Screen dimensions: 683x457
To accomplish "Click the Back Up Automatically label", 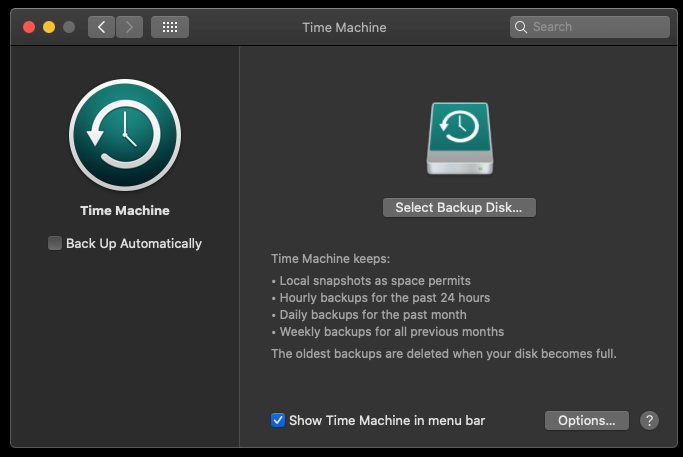I will pyautogui.click(x=134, y=244).
